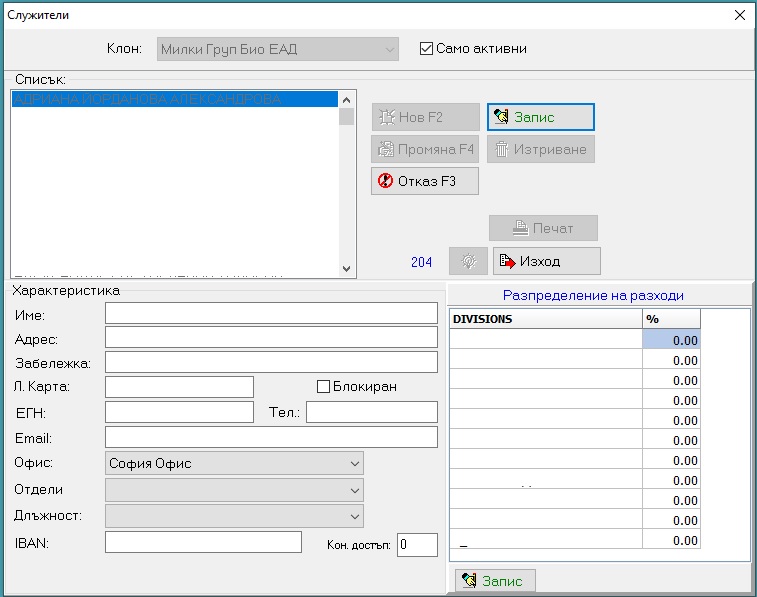
Task: Click the DIVISIONS column header
Action: point(546,319)
